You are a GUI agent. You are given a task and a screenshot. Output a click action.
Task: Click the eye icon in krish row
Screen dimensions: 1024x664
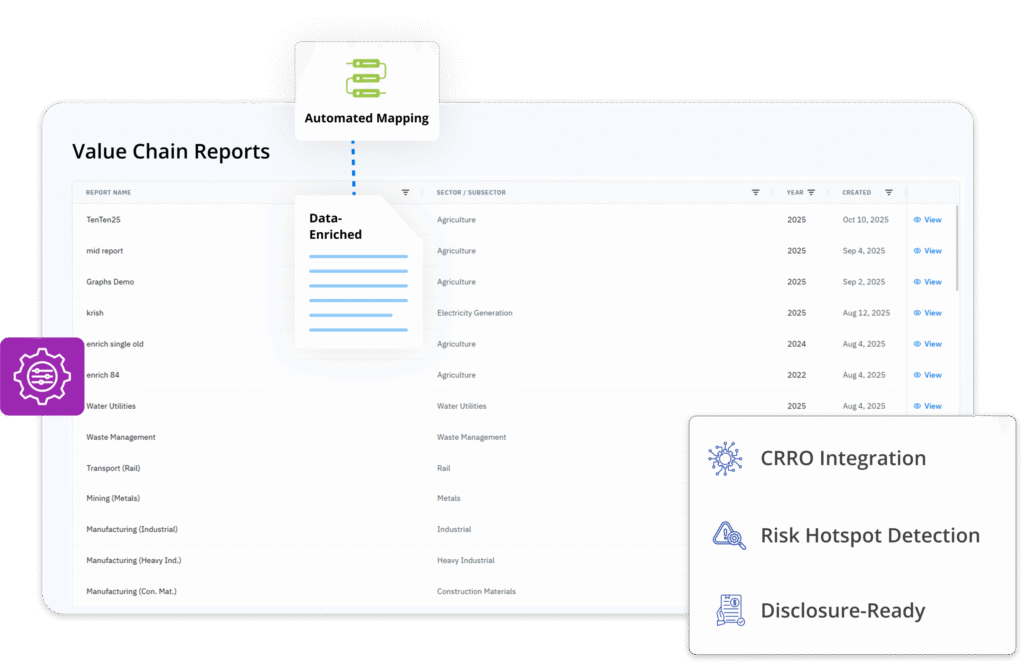[917, 313]
